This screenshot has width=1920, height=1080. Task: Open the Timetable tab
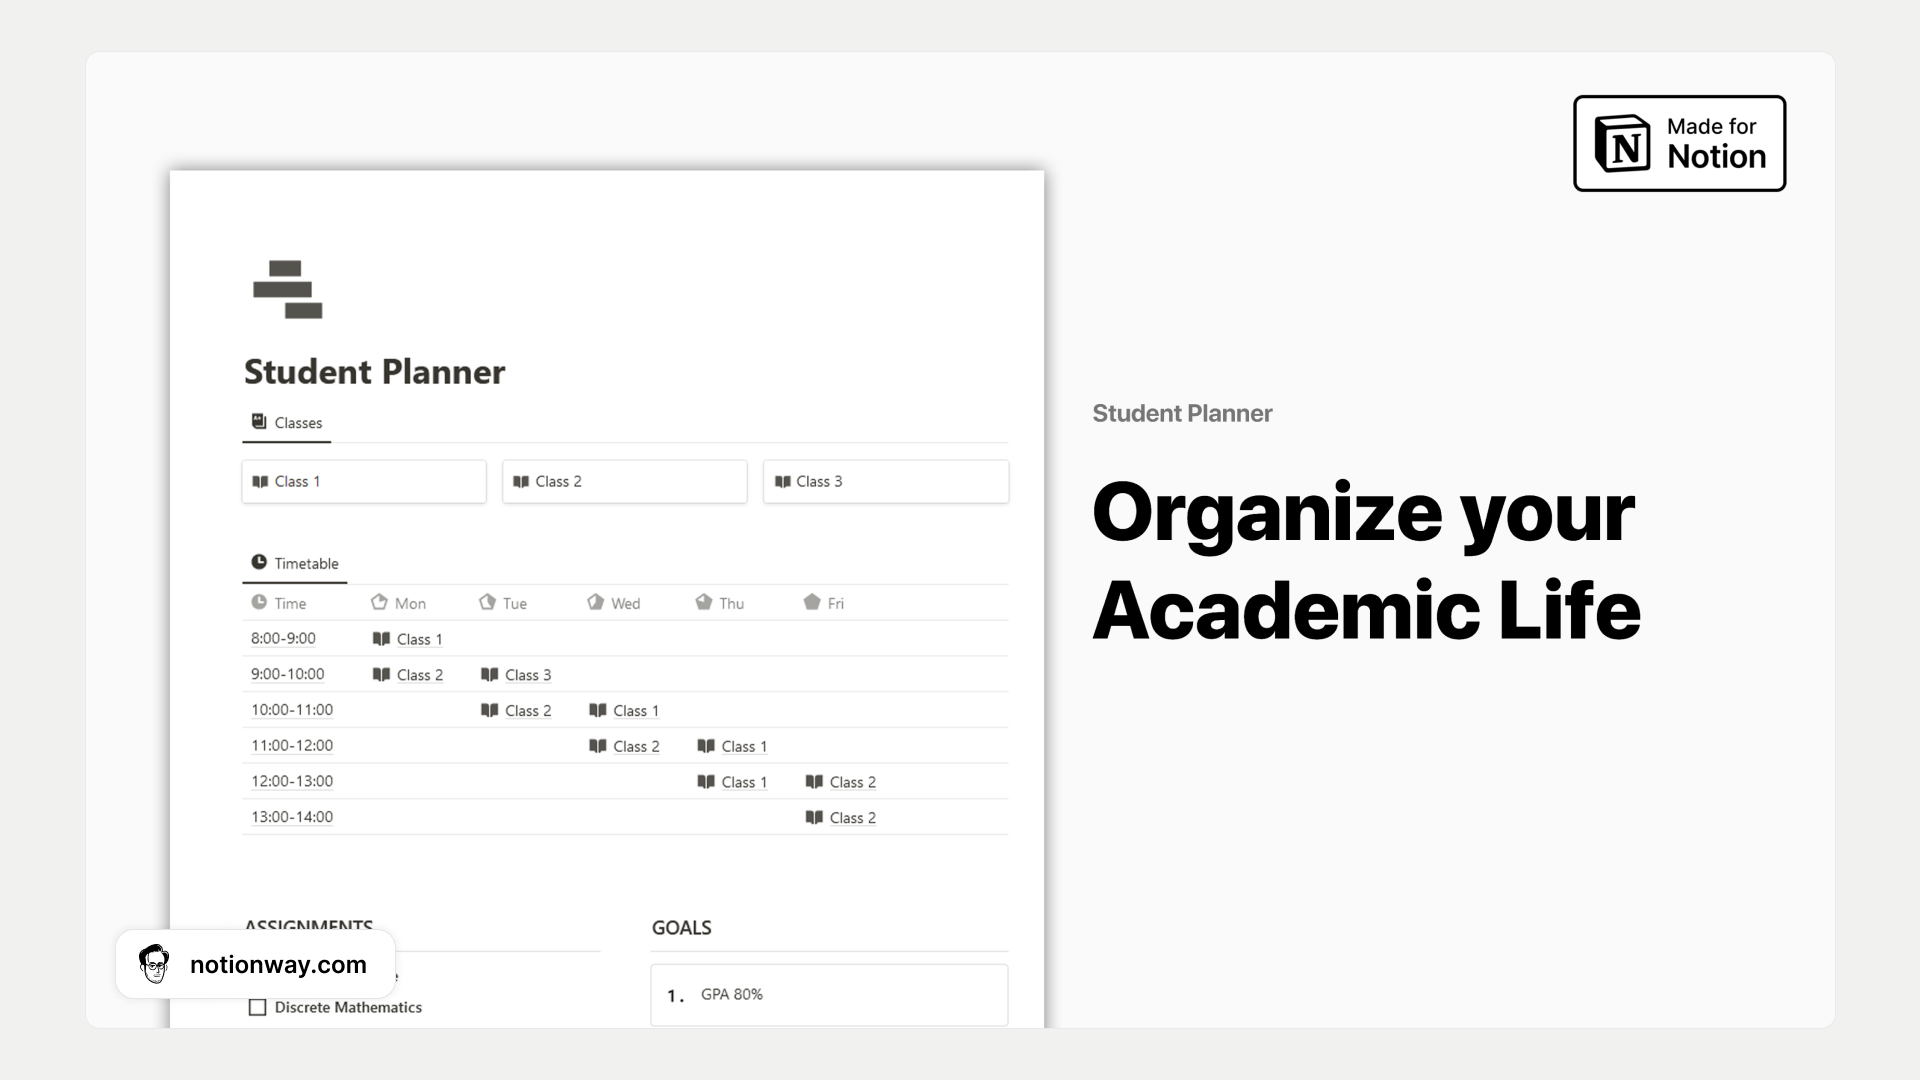tap(295, 563)
